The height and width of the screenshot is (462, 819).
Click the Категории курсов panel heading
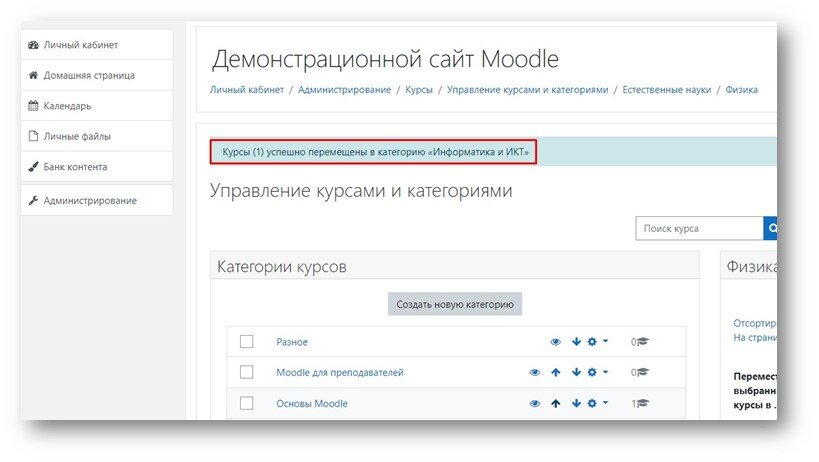(282, 267)
